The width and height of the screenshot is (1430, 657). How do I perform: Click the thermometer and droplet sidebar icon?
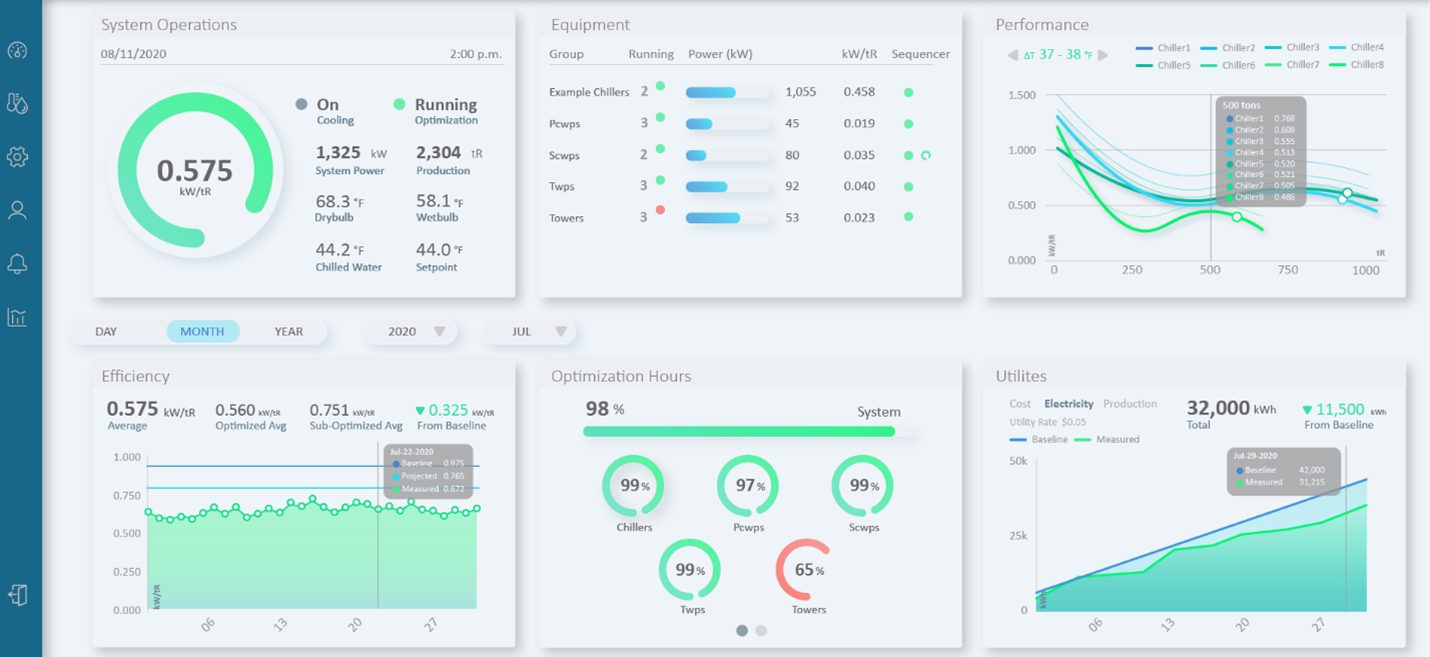(x=17, y=103)
